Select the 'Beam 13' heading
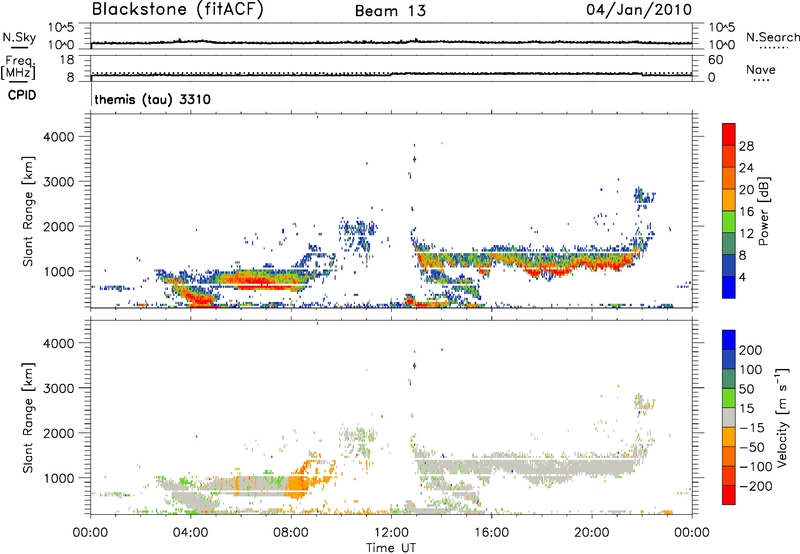Image resolution: width=800 pixels, height=554 pixels. coord(390,11)
